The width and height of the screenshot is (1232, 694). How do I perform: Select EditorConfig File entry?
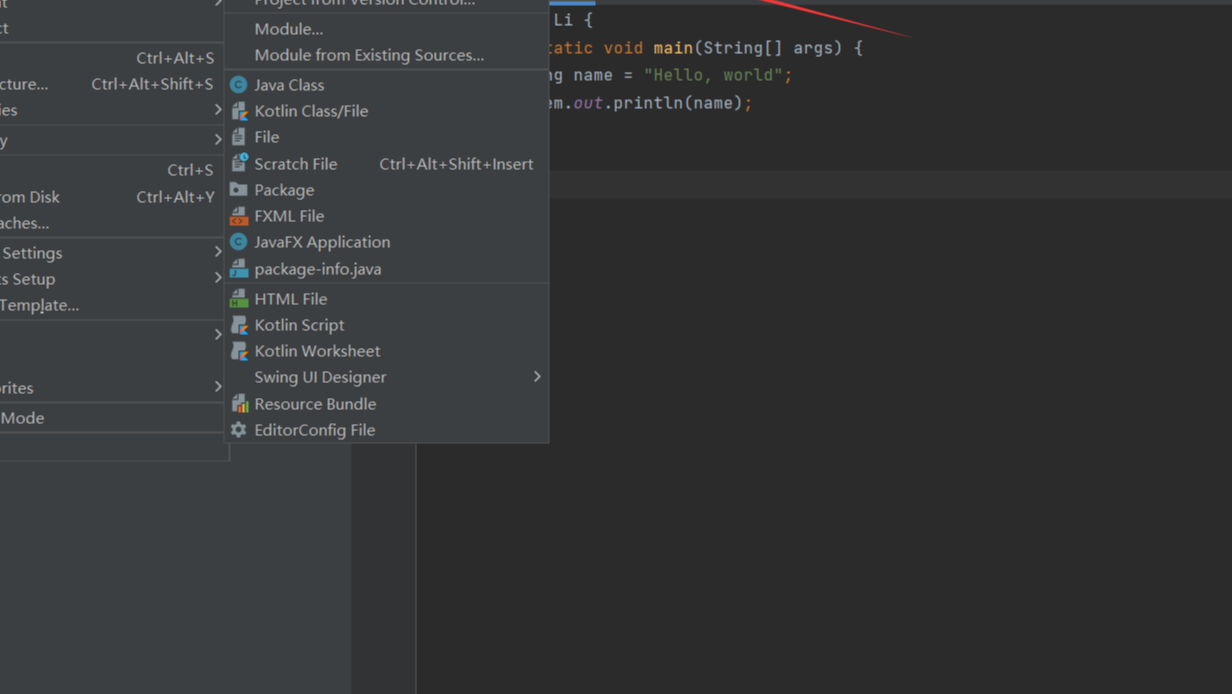pos(386,430)
